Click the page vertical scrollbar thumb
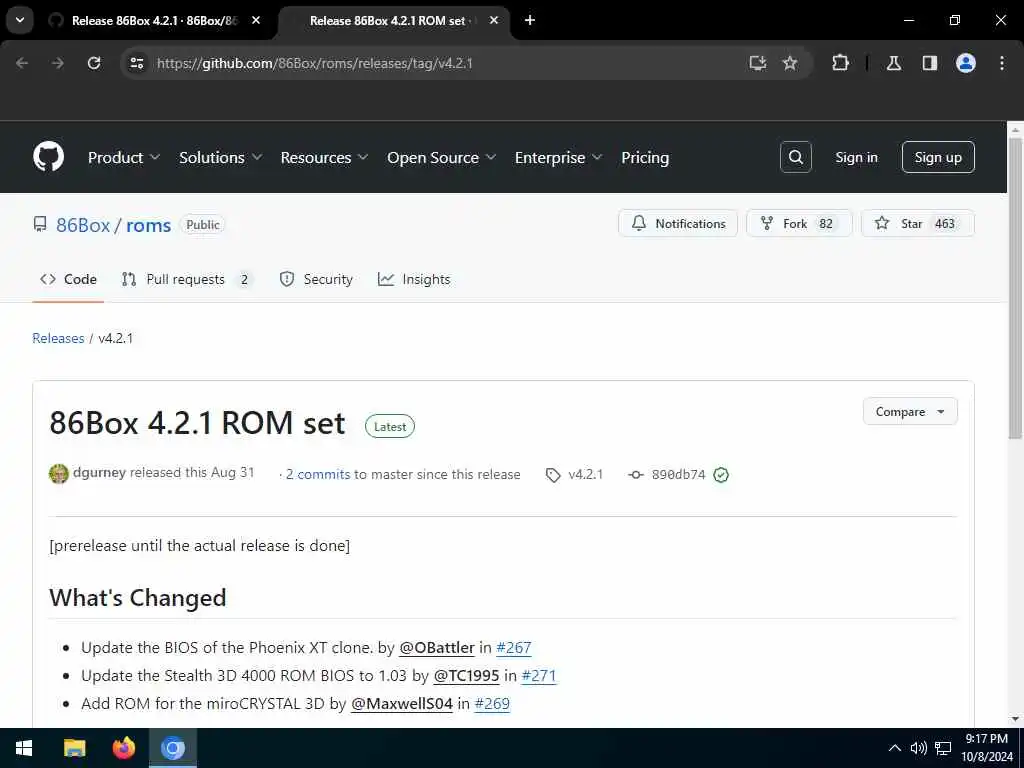Viewport: 1024px width, 768px height. [x=1015, y=287]
